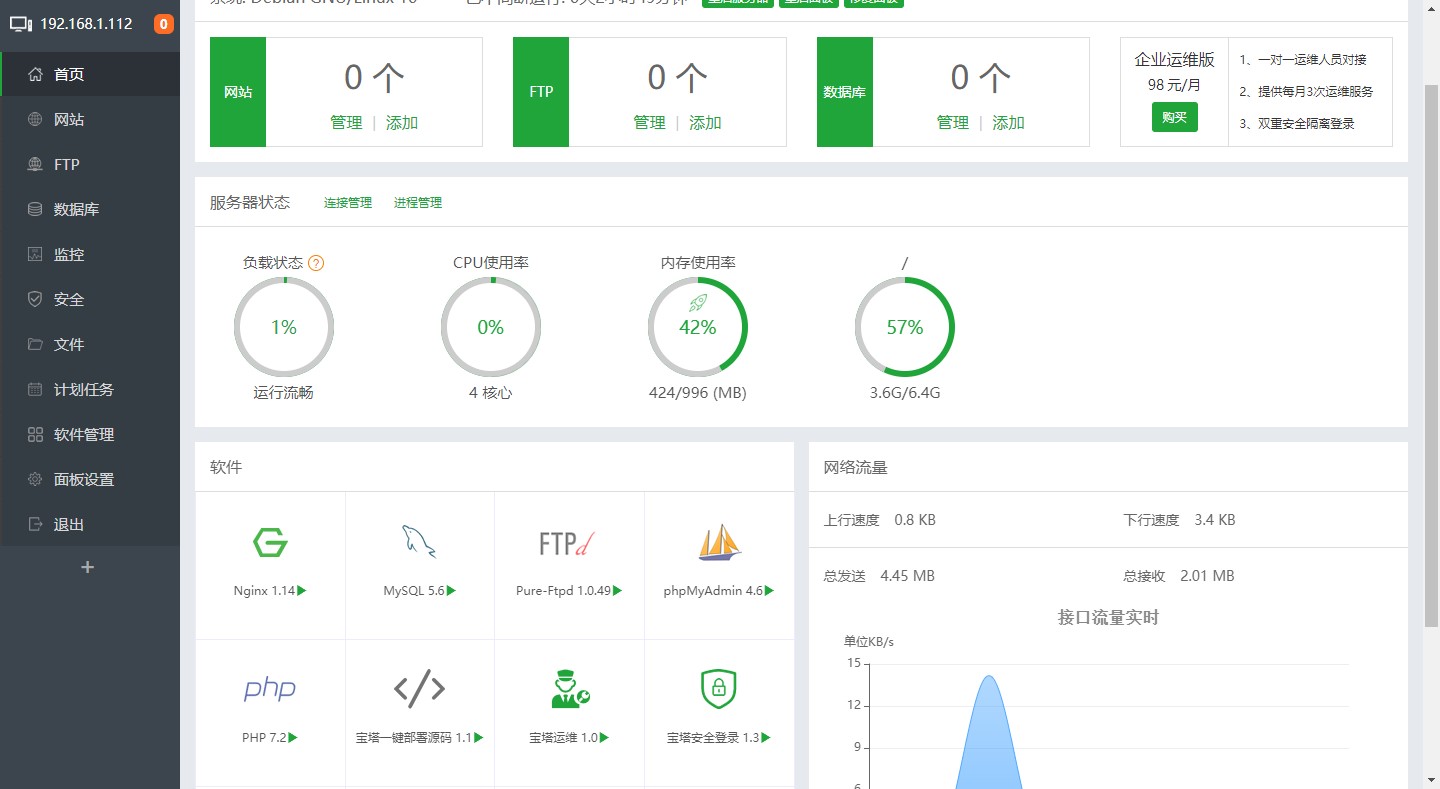Click the orange notification badge showing 0
This screenshot has height=789, width=1440.
tap(163, 23)
